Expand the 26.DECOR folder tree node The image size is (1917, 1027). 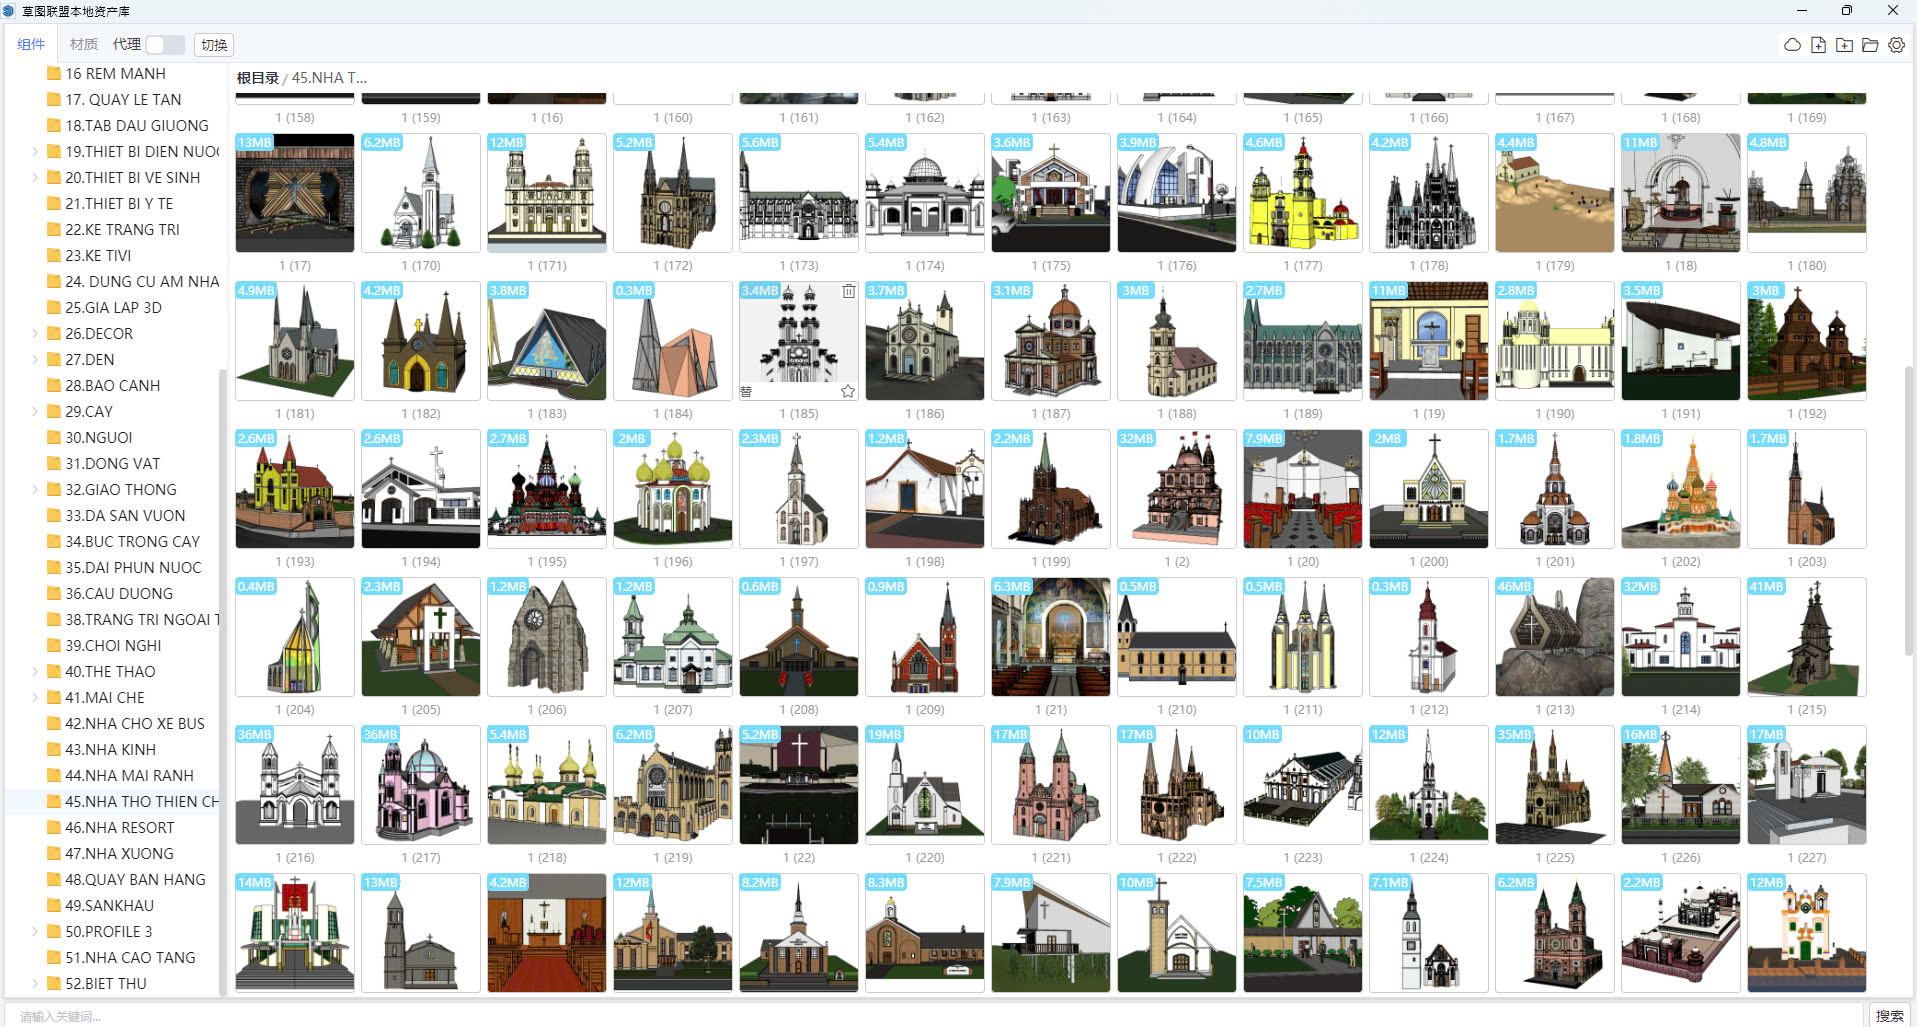[35, 334]
